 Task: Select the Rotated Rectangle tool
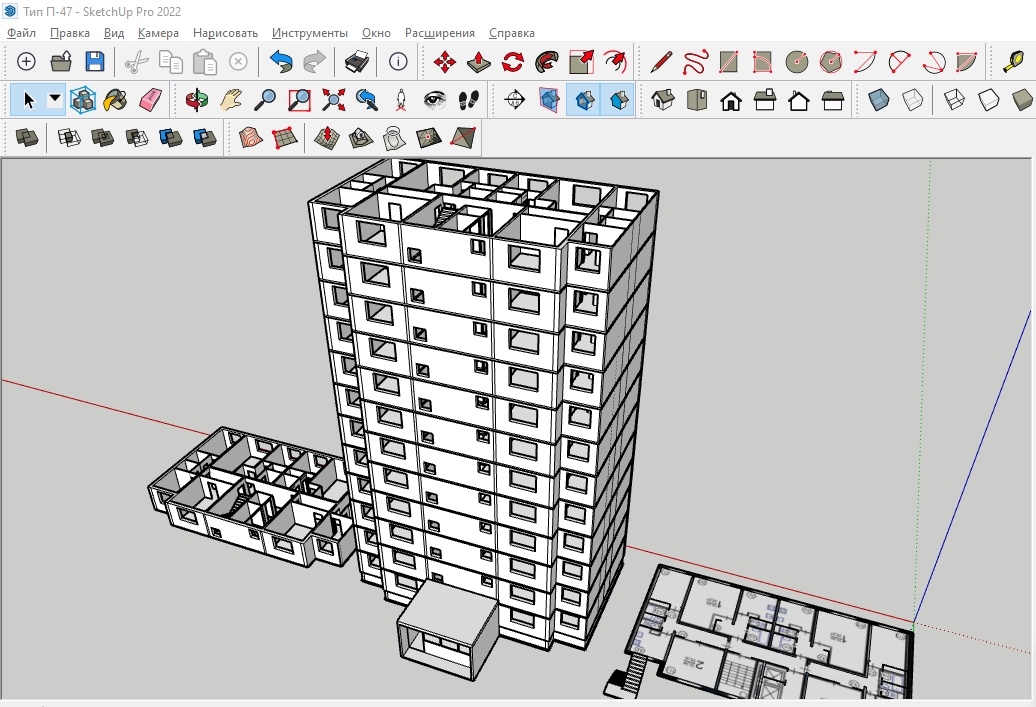click(762, 62)
